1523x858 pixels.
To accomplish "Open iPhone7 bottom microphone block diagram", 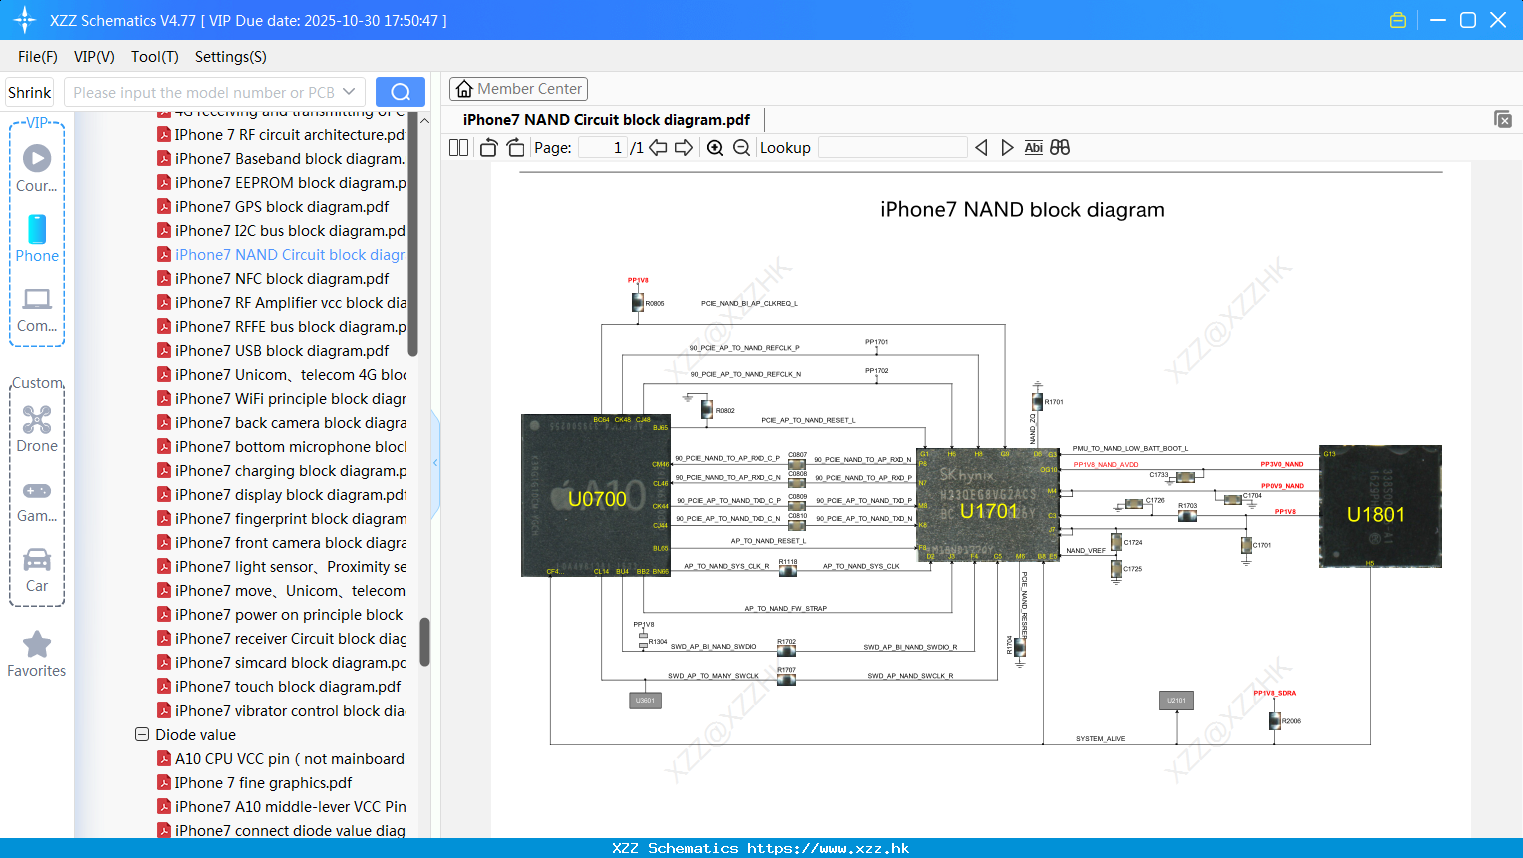I will [x=281, y=447].
